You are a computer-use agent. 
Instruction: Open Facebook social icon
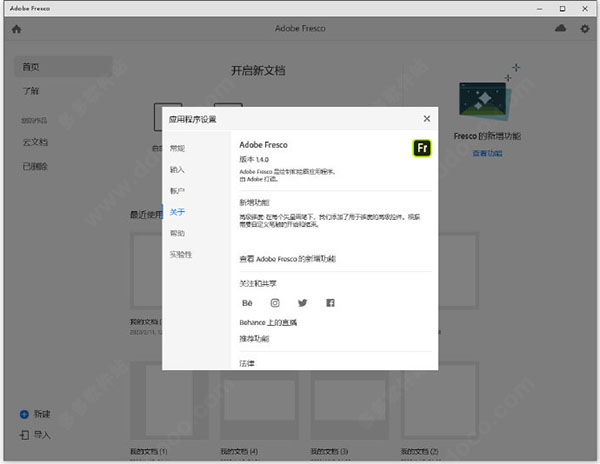330,303
